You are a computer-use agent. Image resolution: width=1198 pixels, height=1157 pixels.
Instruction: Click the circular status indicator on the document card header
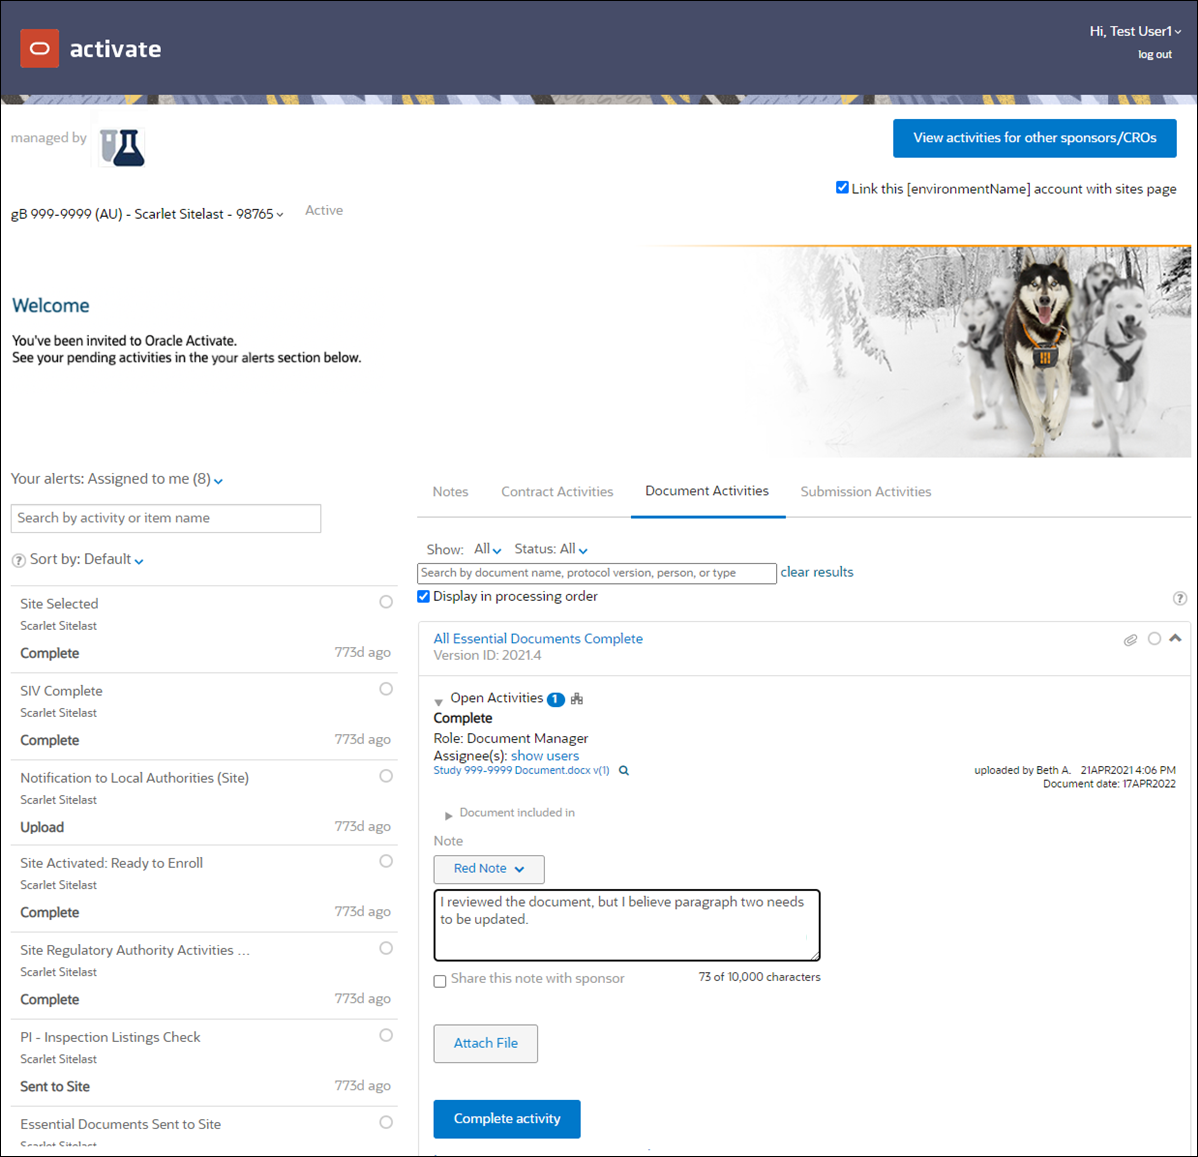[x=1155, y=640]
